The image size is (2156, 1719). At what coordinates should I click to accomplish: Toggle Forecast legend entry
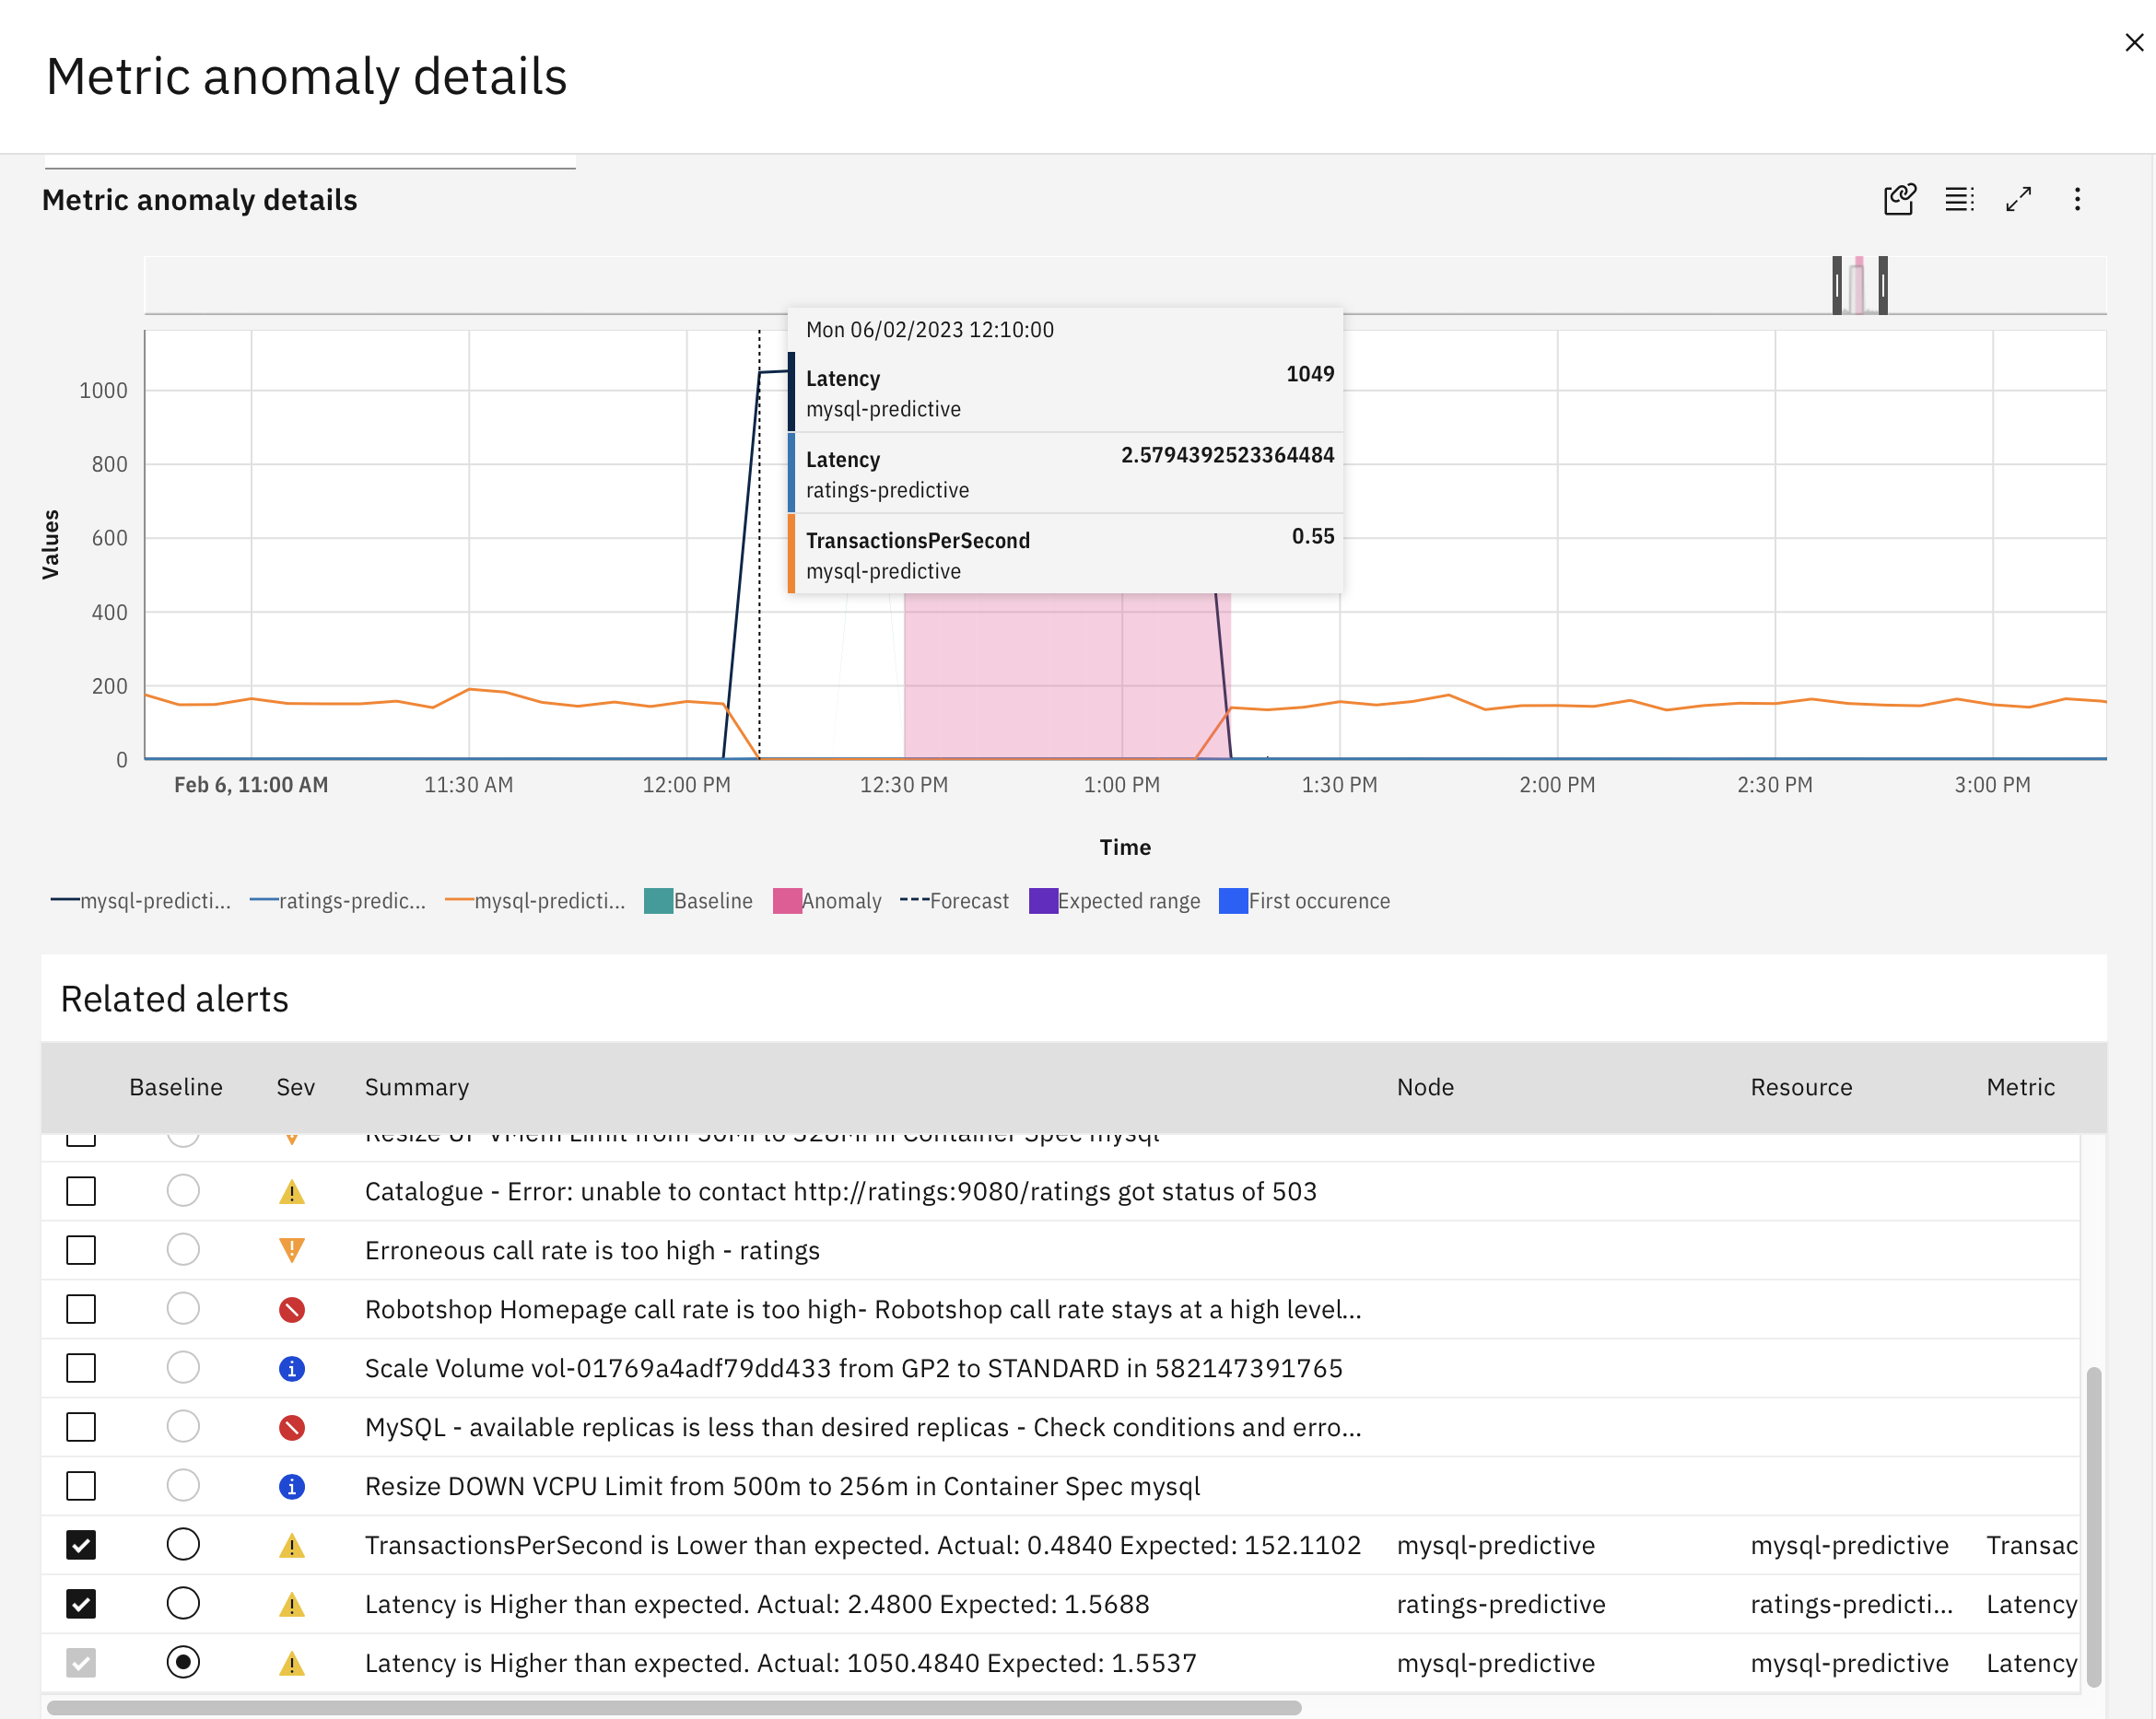(954, 901)
